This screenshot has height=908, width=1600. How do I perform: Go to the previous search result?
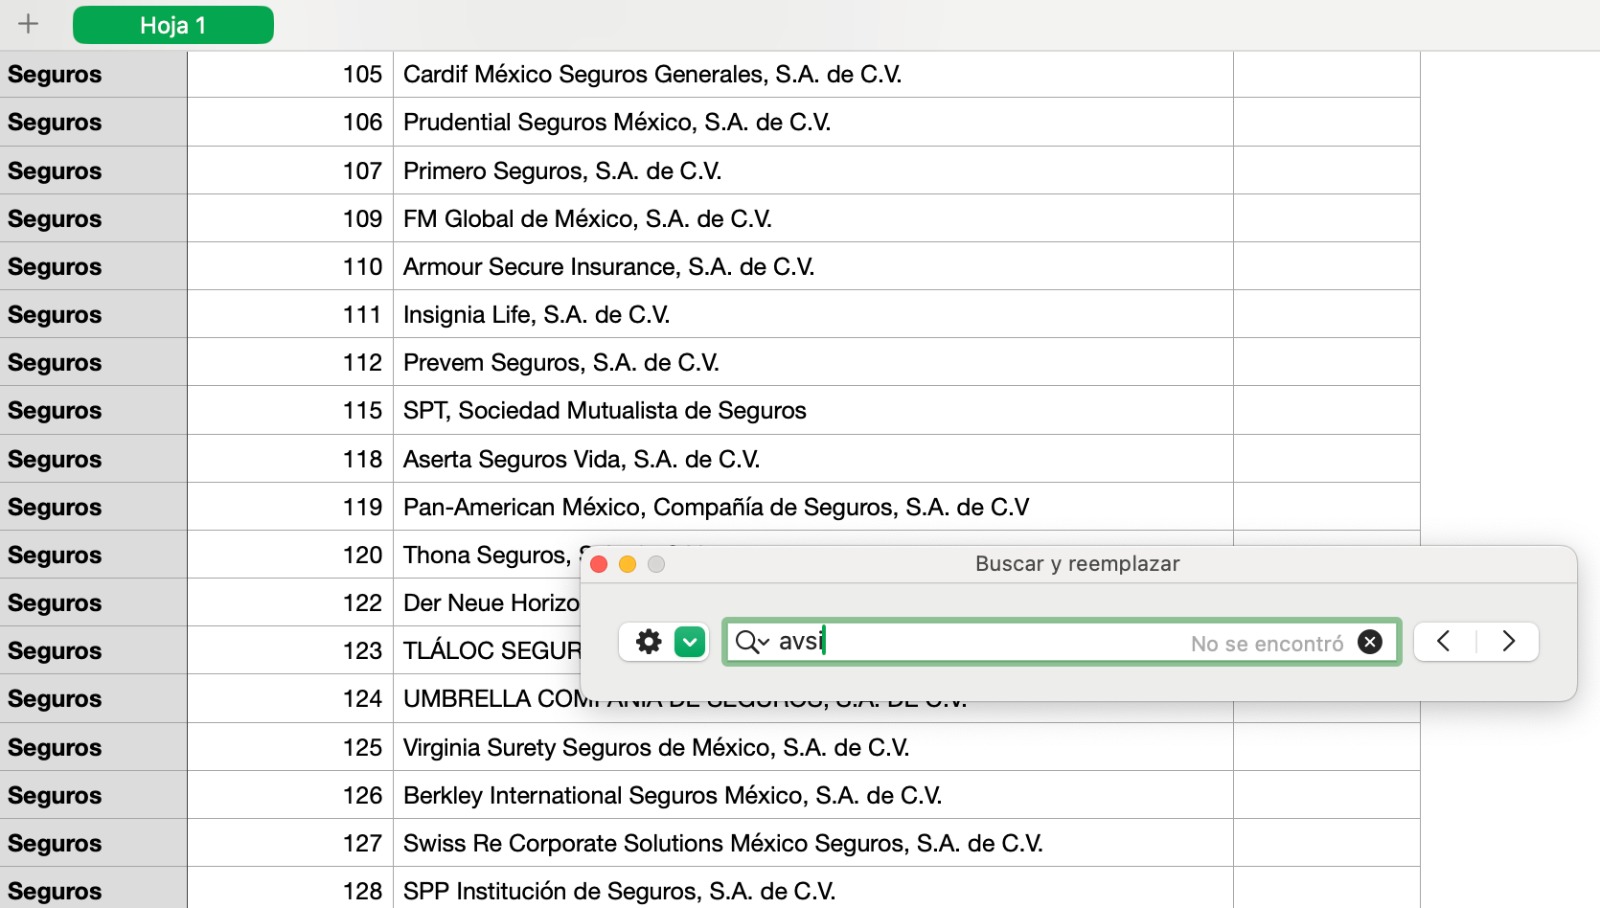1444,641
